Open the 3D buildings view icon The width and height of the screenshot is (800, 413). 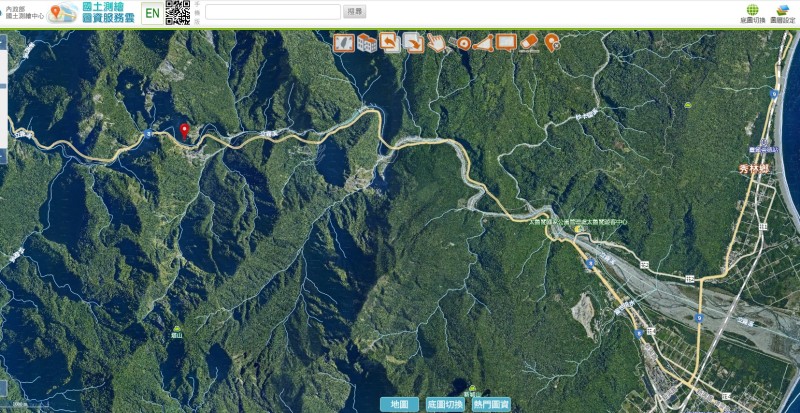[366, 43]
